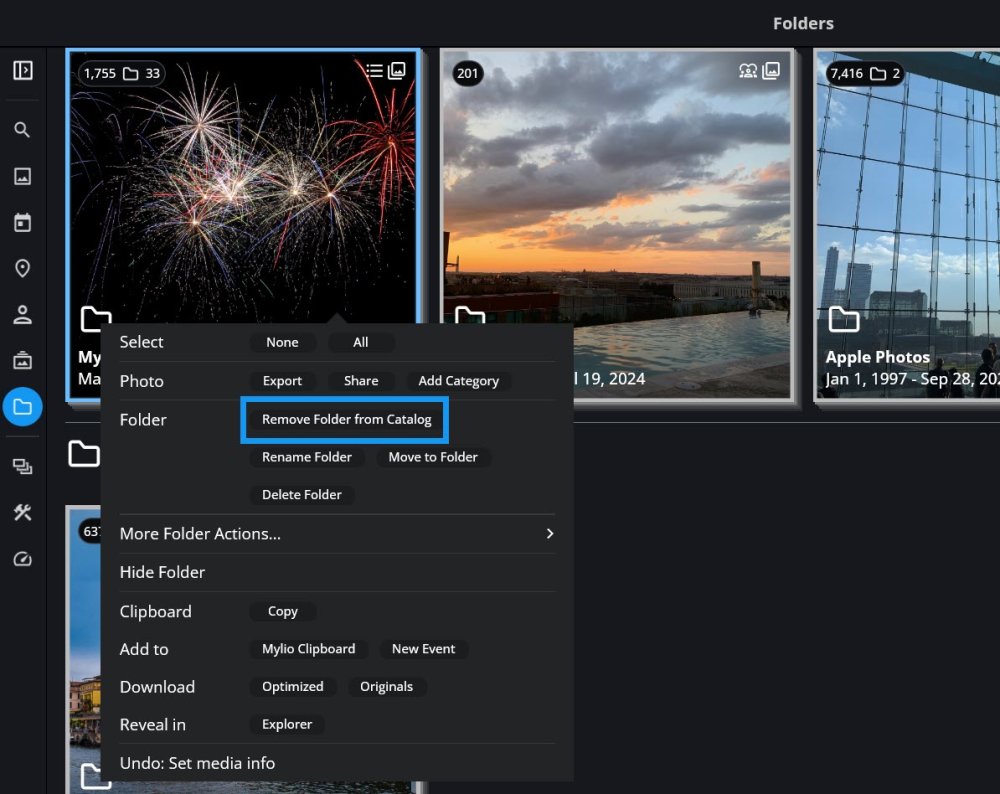Open the Albums view icon
Viewport: 1000px width, 794px height.
(x=22, y=360)
